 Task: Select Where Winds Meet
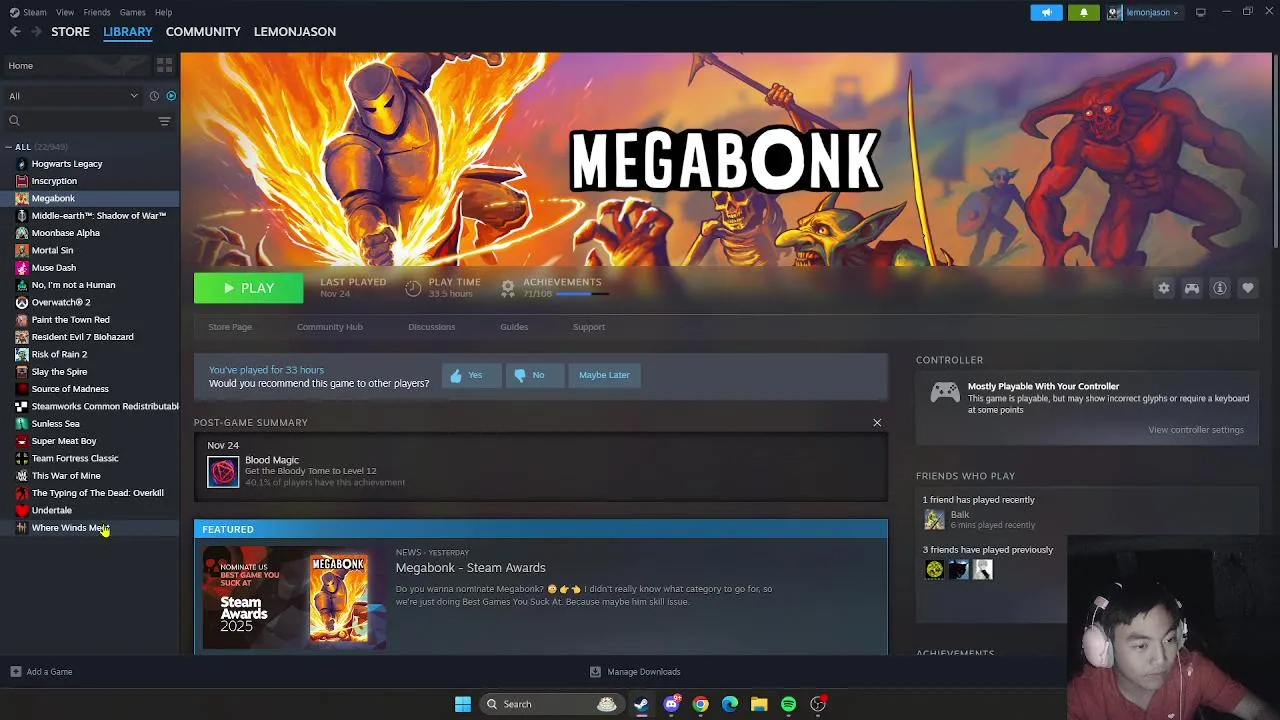point(69,528)
